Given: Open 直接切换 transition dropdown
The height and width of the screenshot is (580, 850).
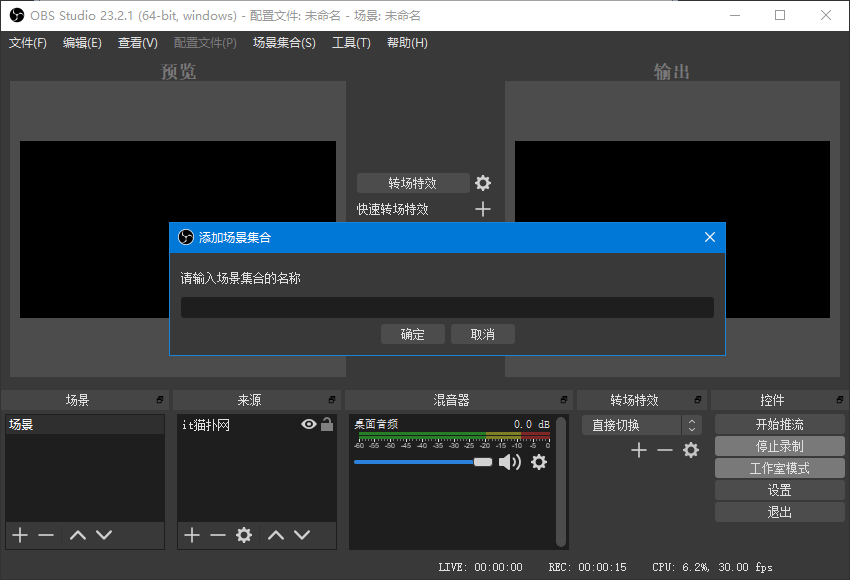Looking at the screenshot, I should [632, 425].
